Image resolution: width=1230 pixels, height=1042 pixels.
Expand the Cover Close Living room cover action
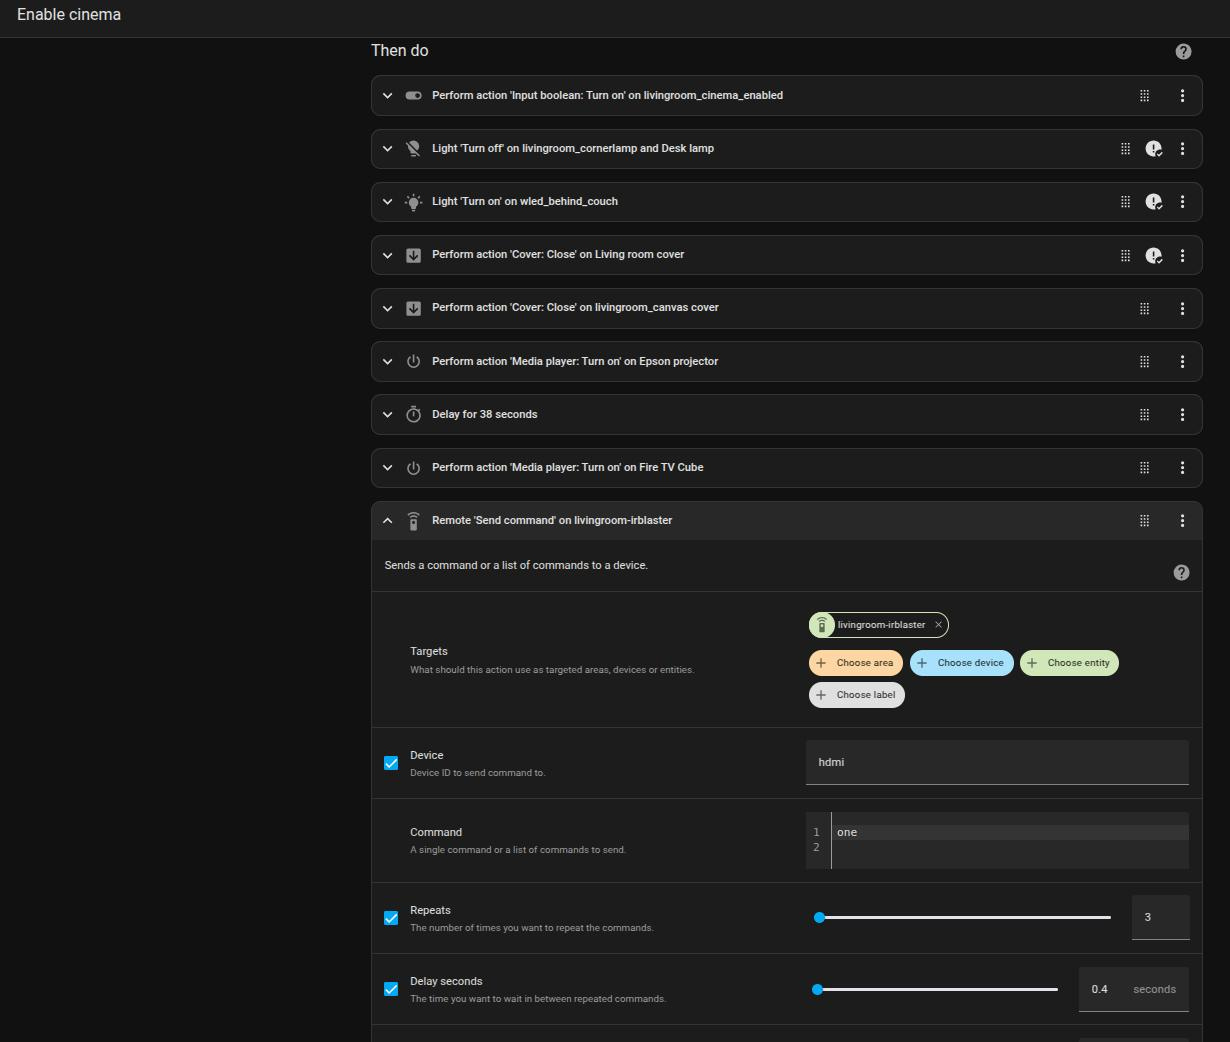[387, 255]
